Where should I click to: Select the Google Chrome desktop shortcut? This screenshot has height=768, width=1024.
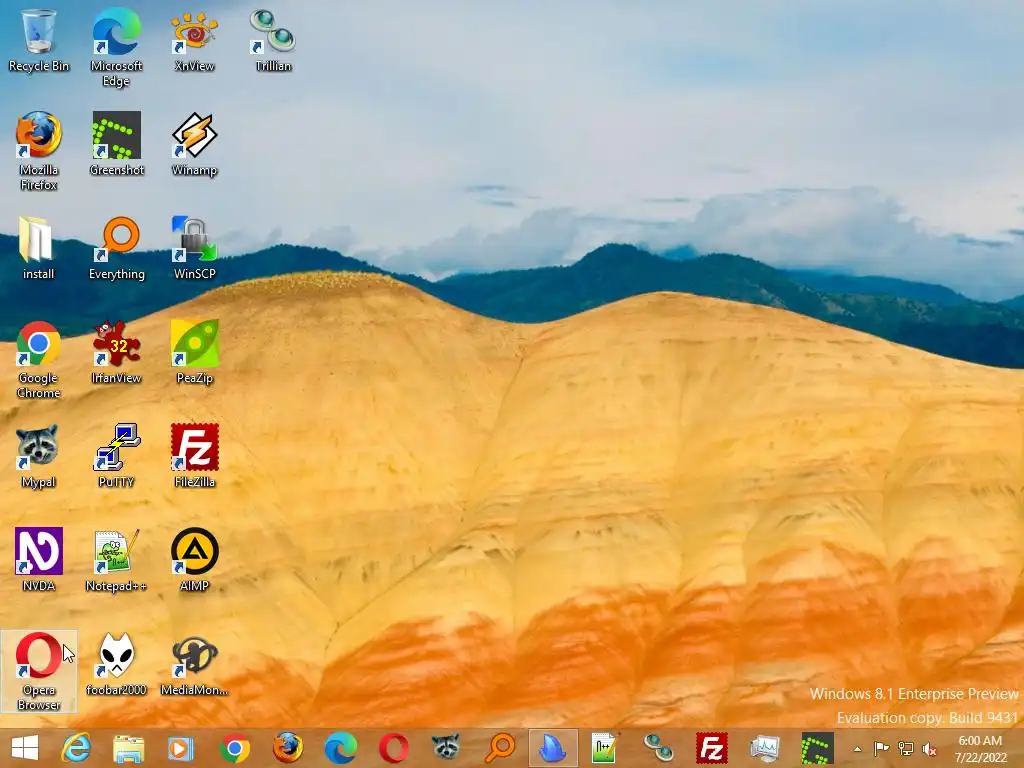point(39,360)
